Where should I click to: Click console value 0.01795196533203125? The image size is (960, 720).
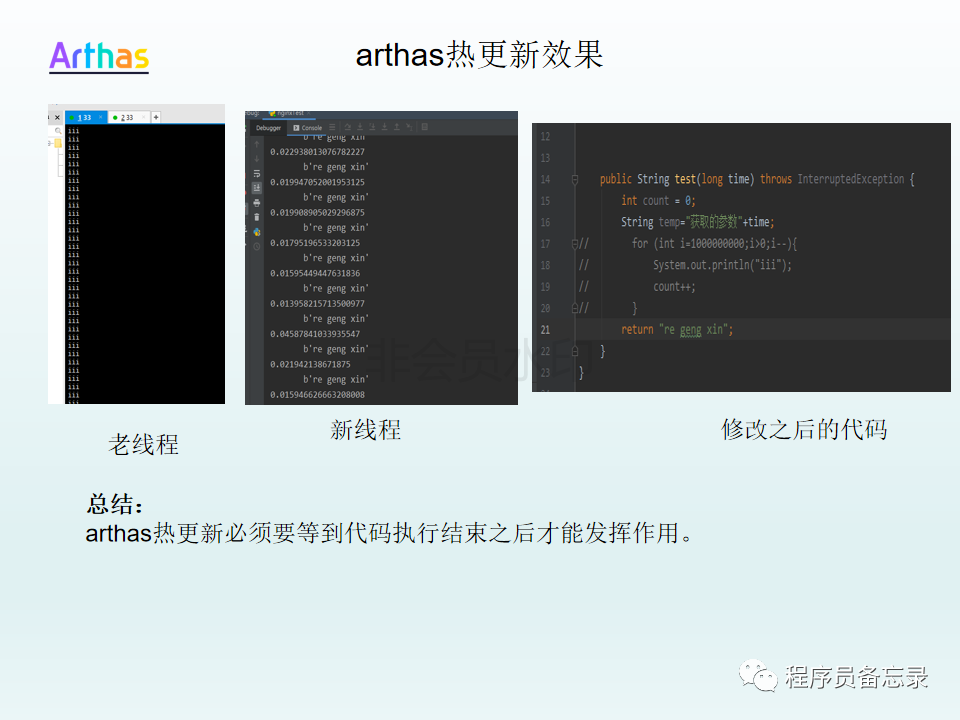pos(315,243)
